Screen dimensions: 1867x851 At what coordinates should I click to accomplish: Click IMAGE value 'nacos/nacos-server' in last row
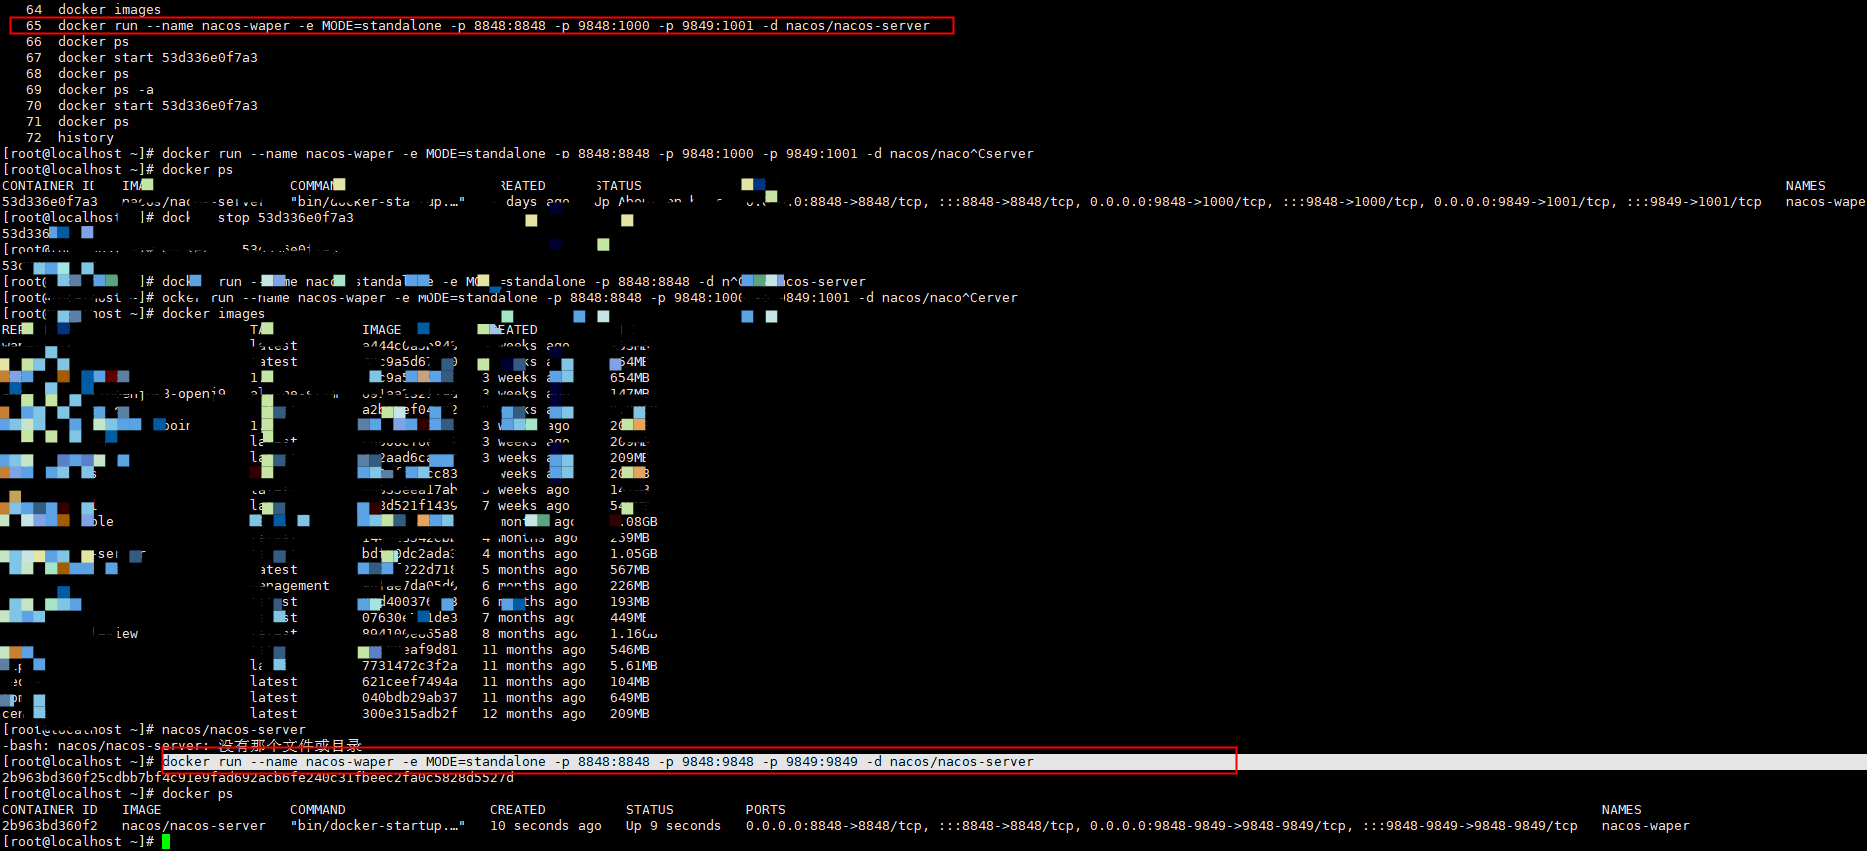(x=193, y=825)
